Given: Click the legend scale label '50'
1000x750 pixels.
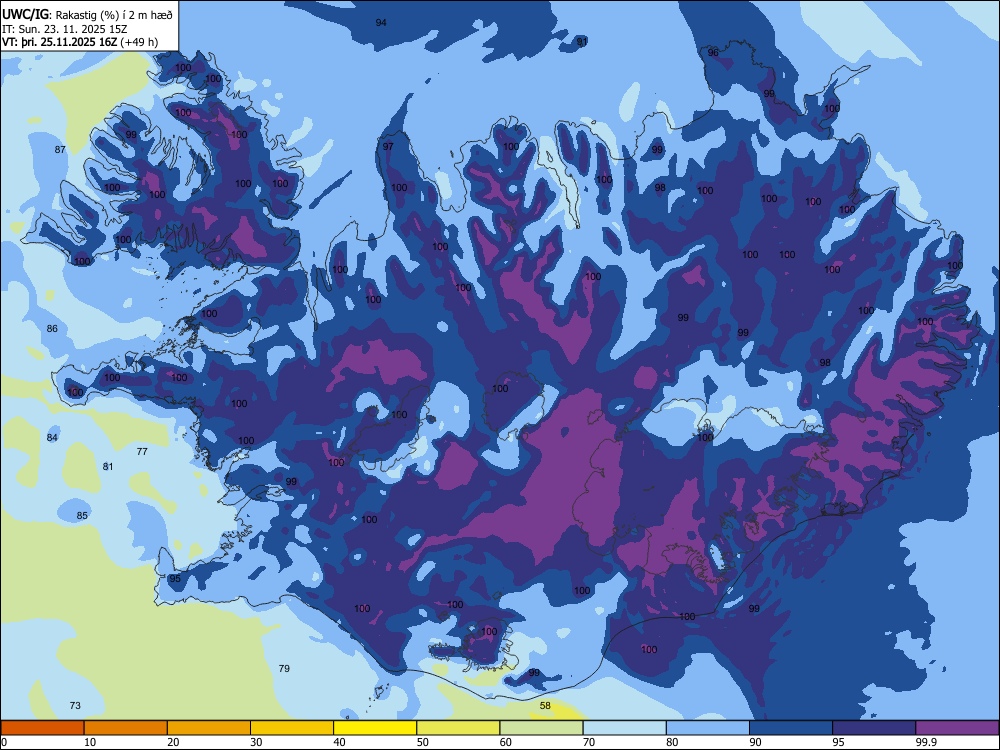Looking at the screenshot, I should pos(423,742).
